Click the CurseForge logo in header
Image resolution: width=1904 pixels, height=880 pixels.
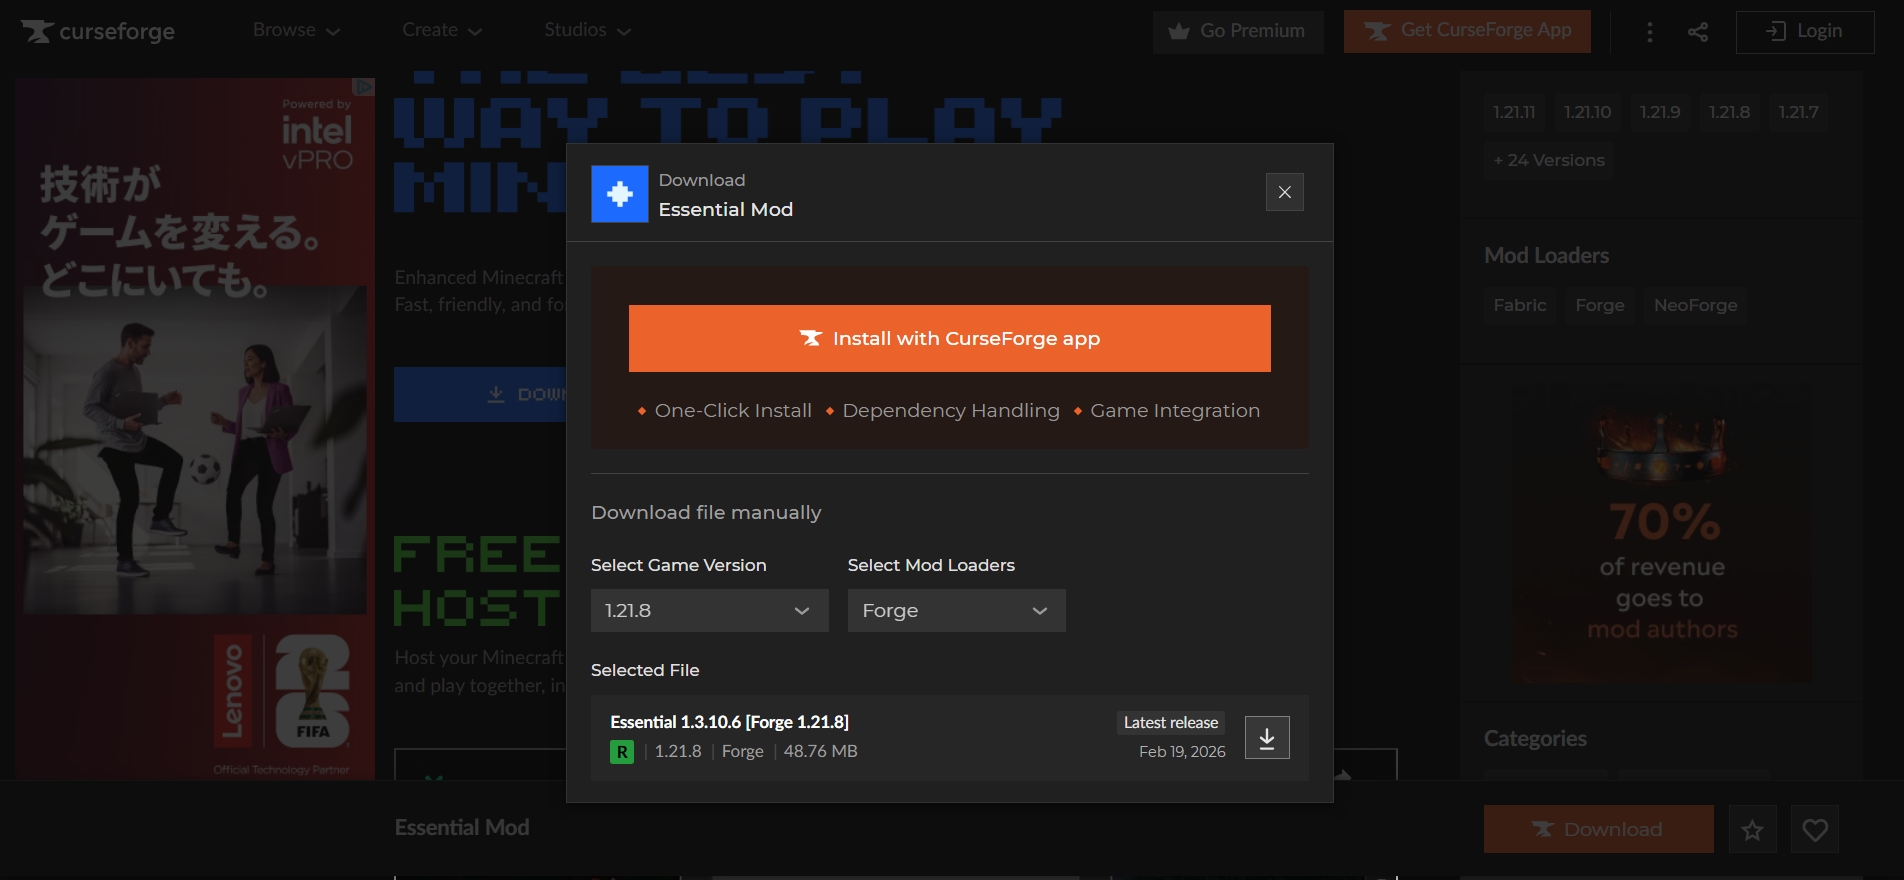(x=98, y=32)
